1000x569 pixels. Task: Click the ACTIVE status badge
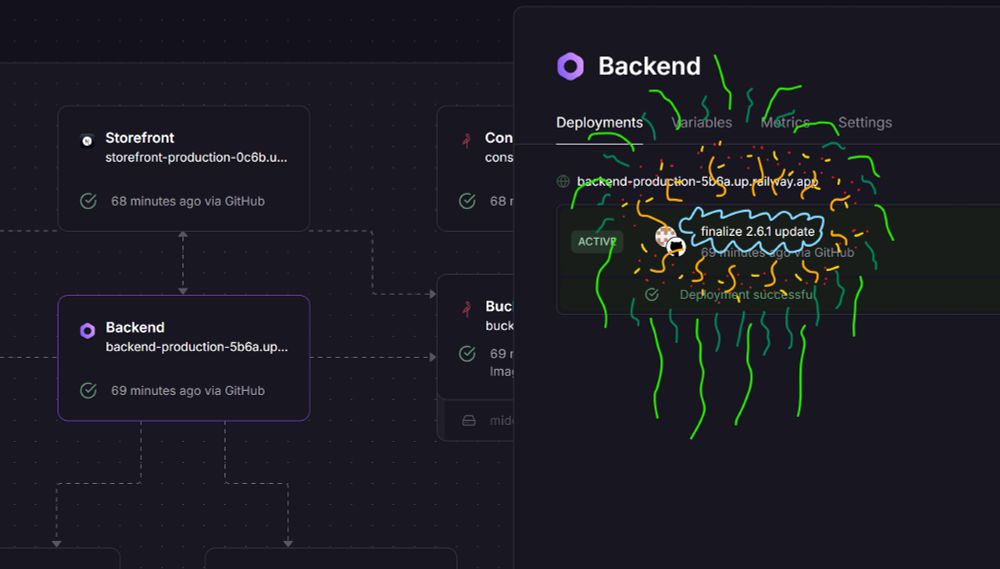click(x=597, y=242)
